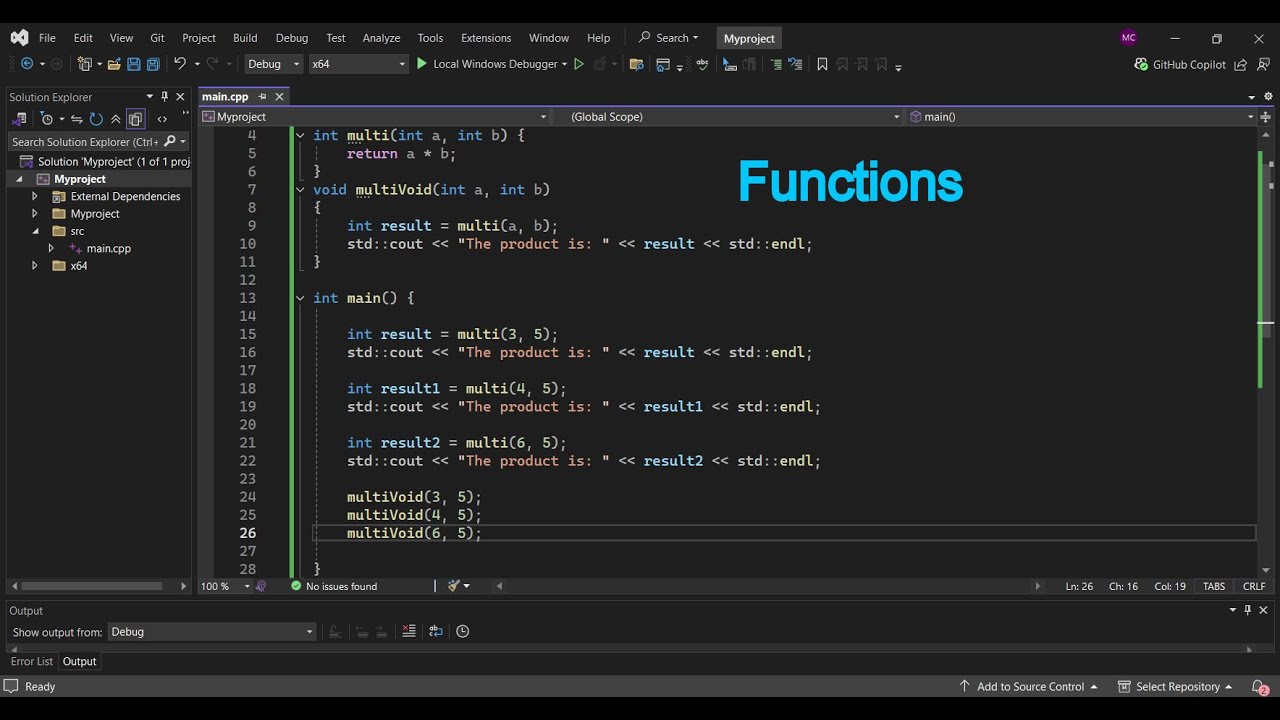Click the MC account avatar

click(x=1129, y=38)
